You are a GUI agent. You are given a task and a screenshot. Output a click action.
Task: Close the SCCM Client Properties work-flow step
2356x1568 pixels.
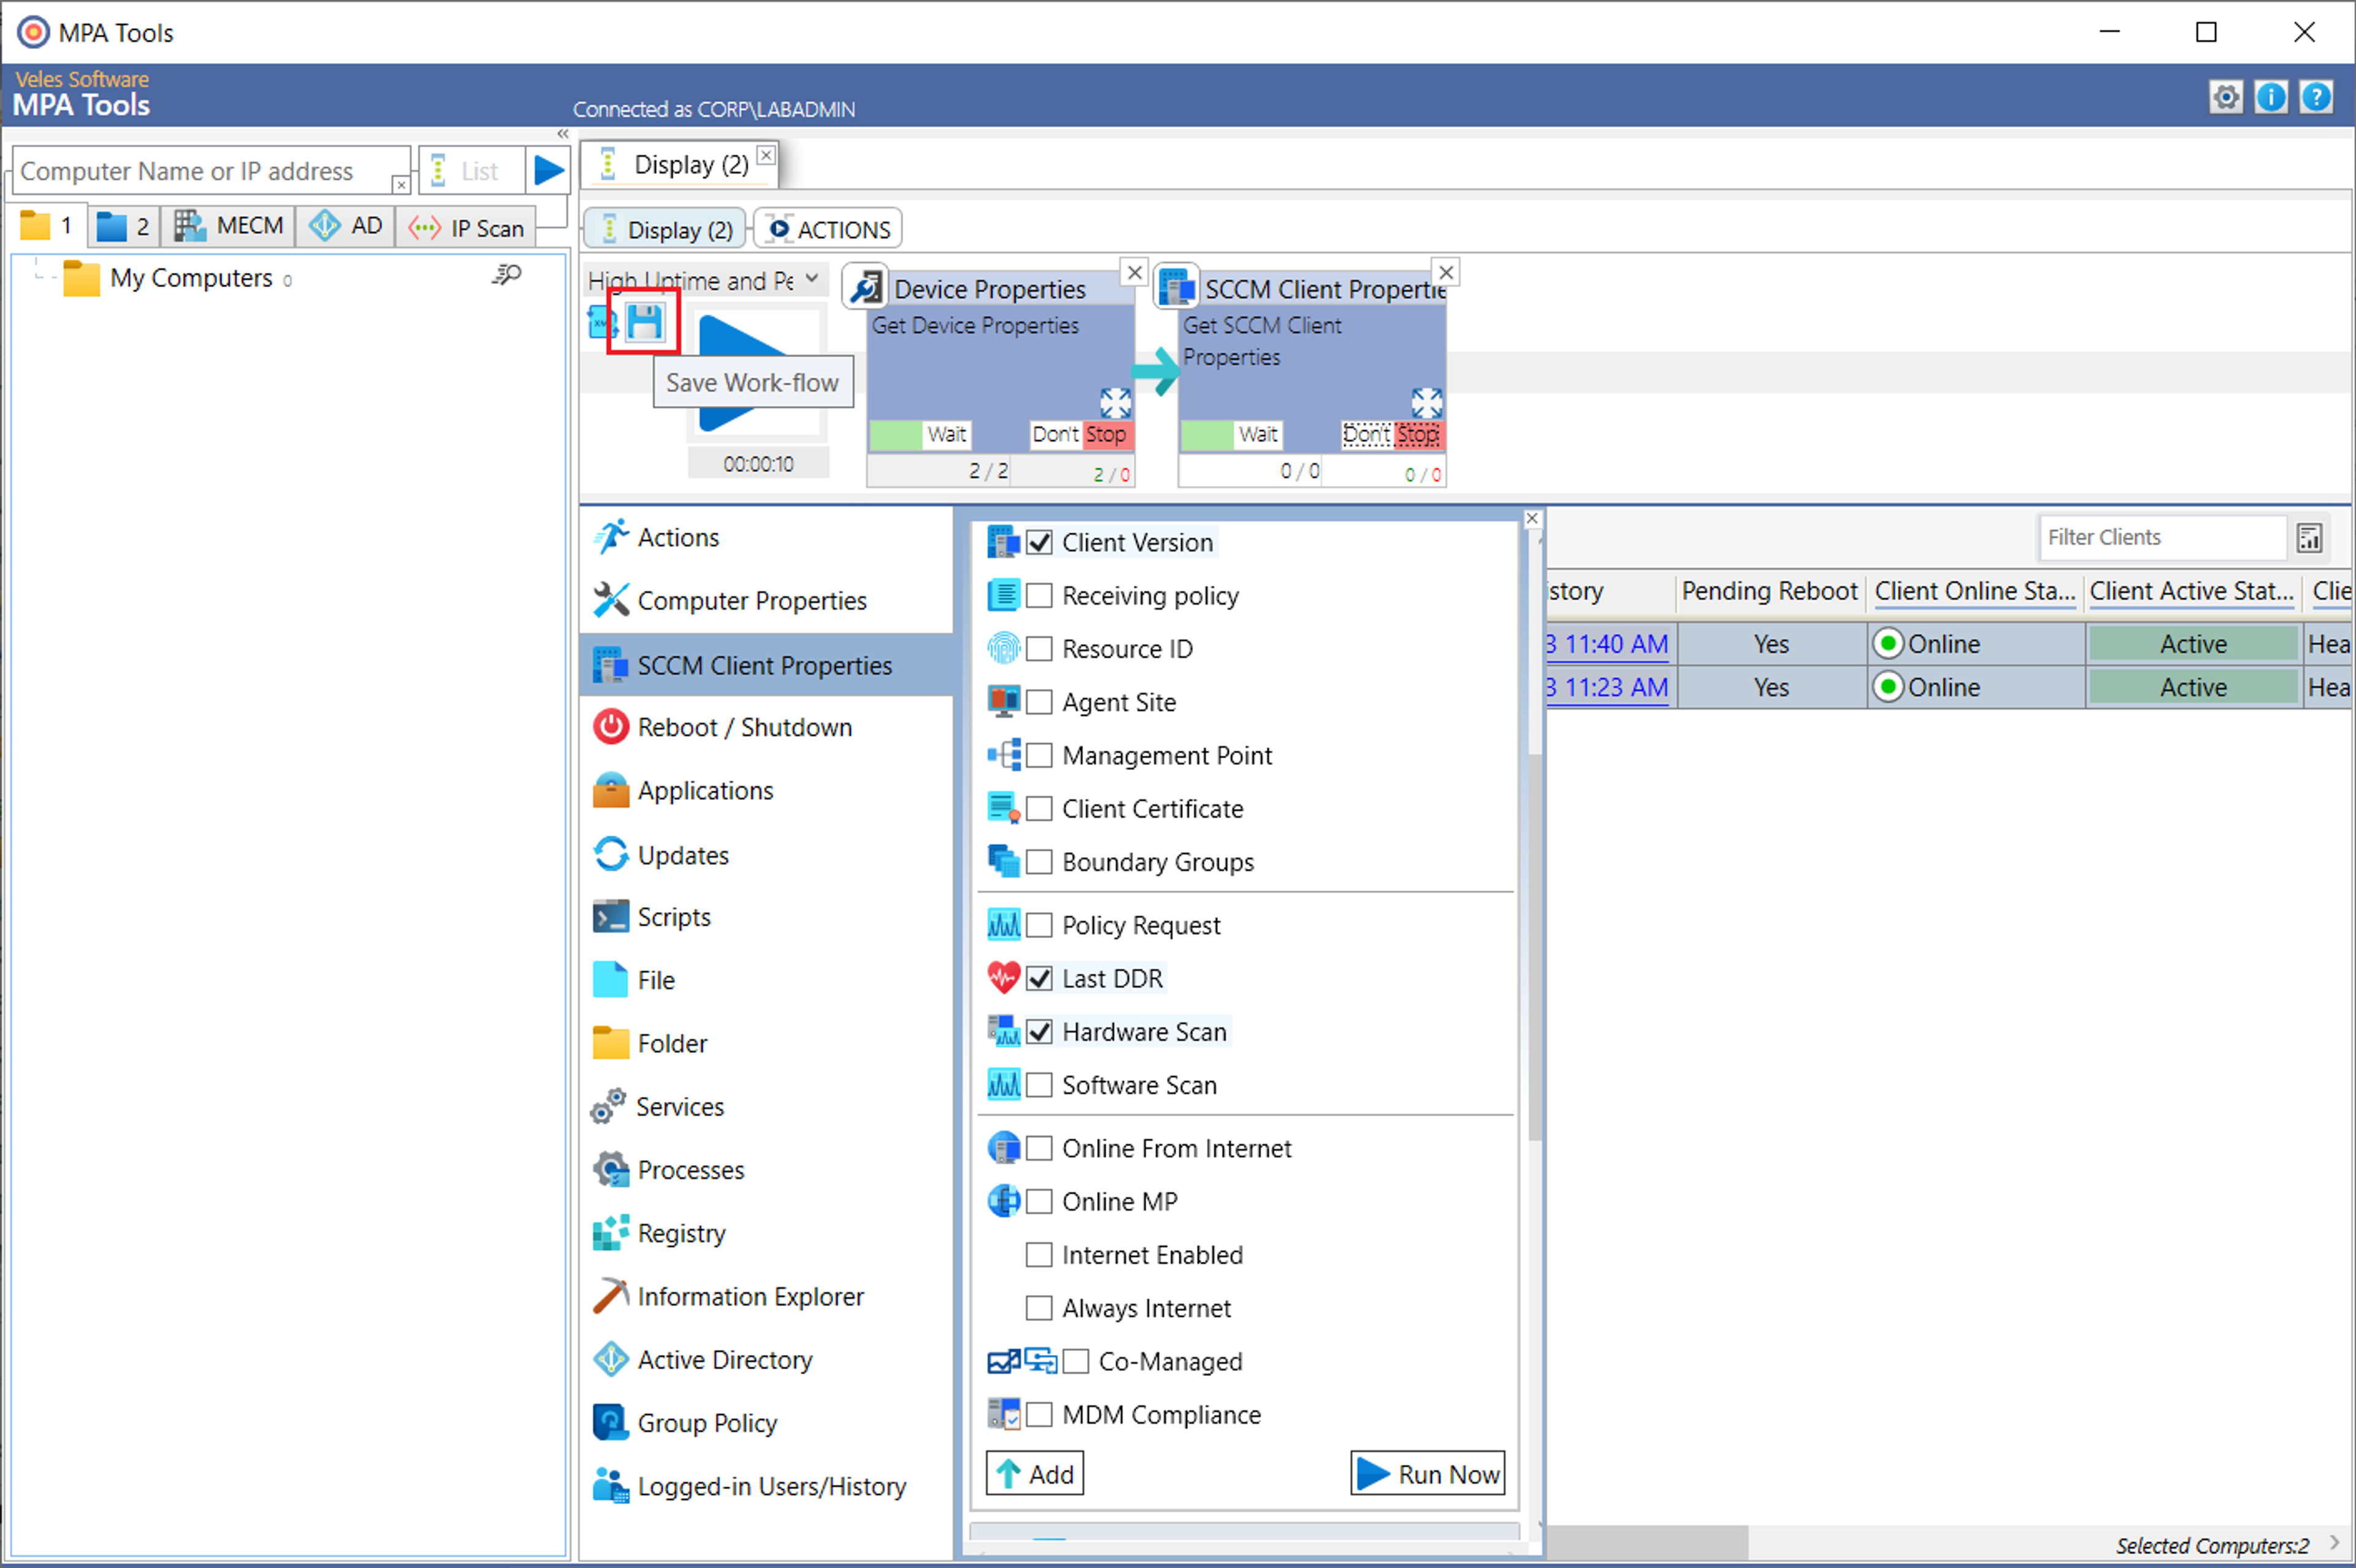point(1446,272)
